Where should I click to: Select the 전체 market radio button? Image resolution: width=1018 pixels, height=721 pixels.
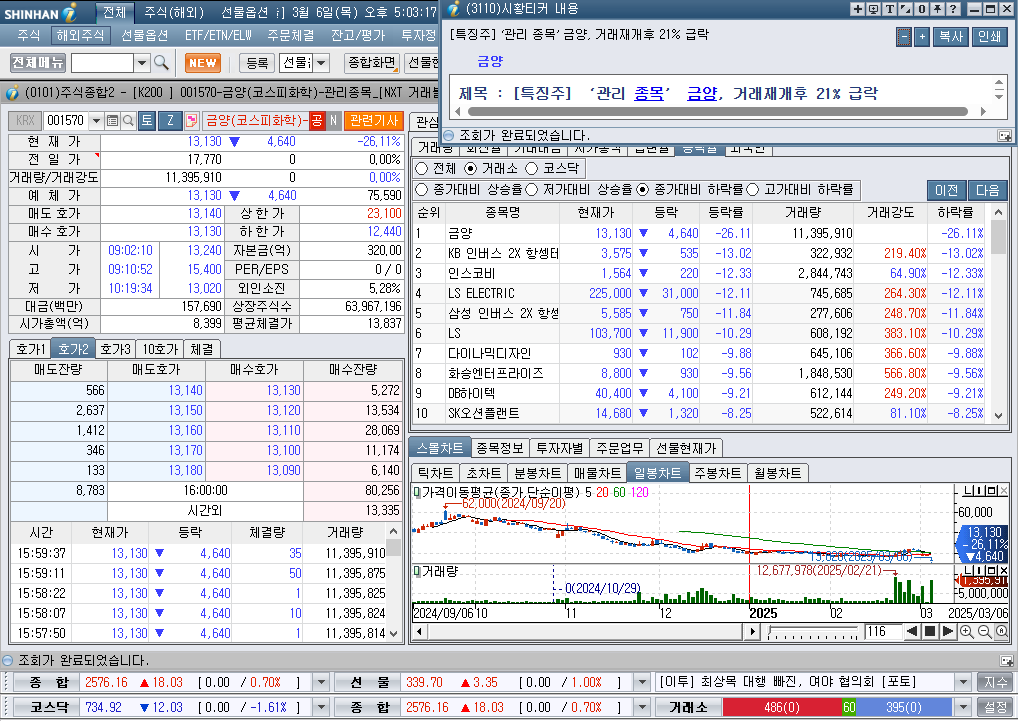(x=422, y=169)
